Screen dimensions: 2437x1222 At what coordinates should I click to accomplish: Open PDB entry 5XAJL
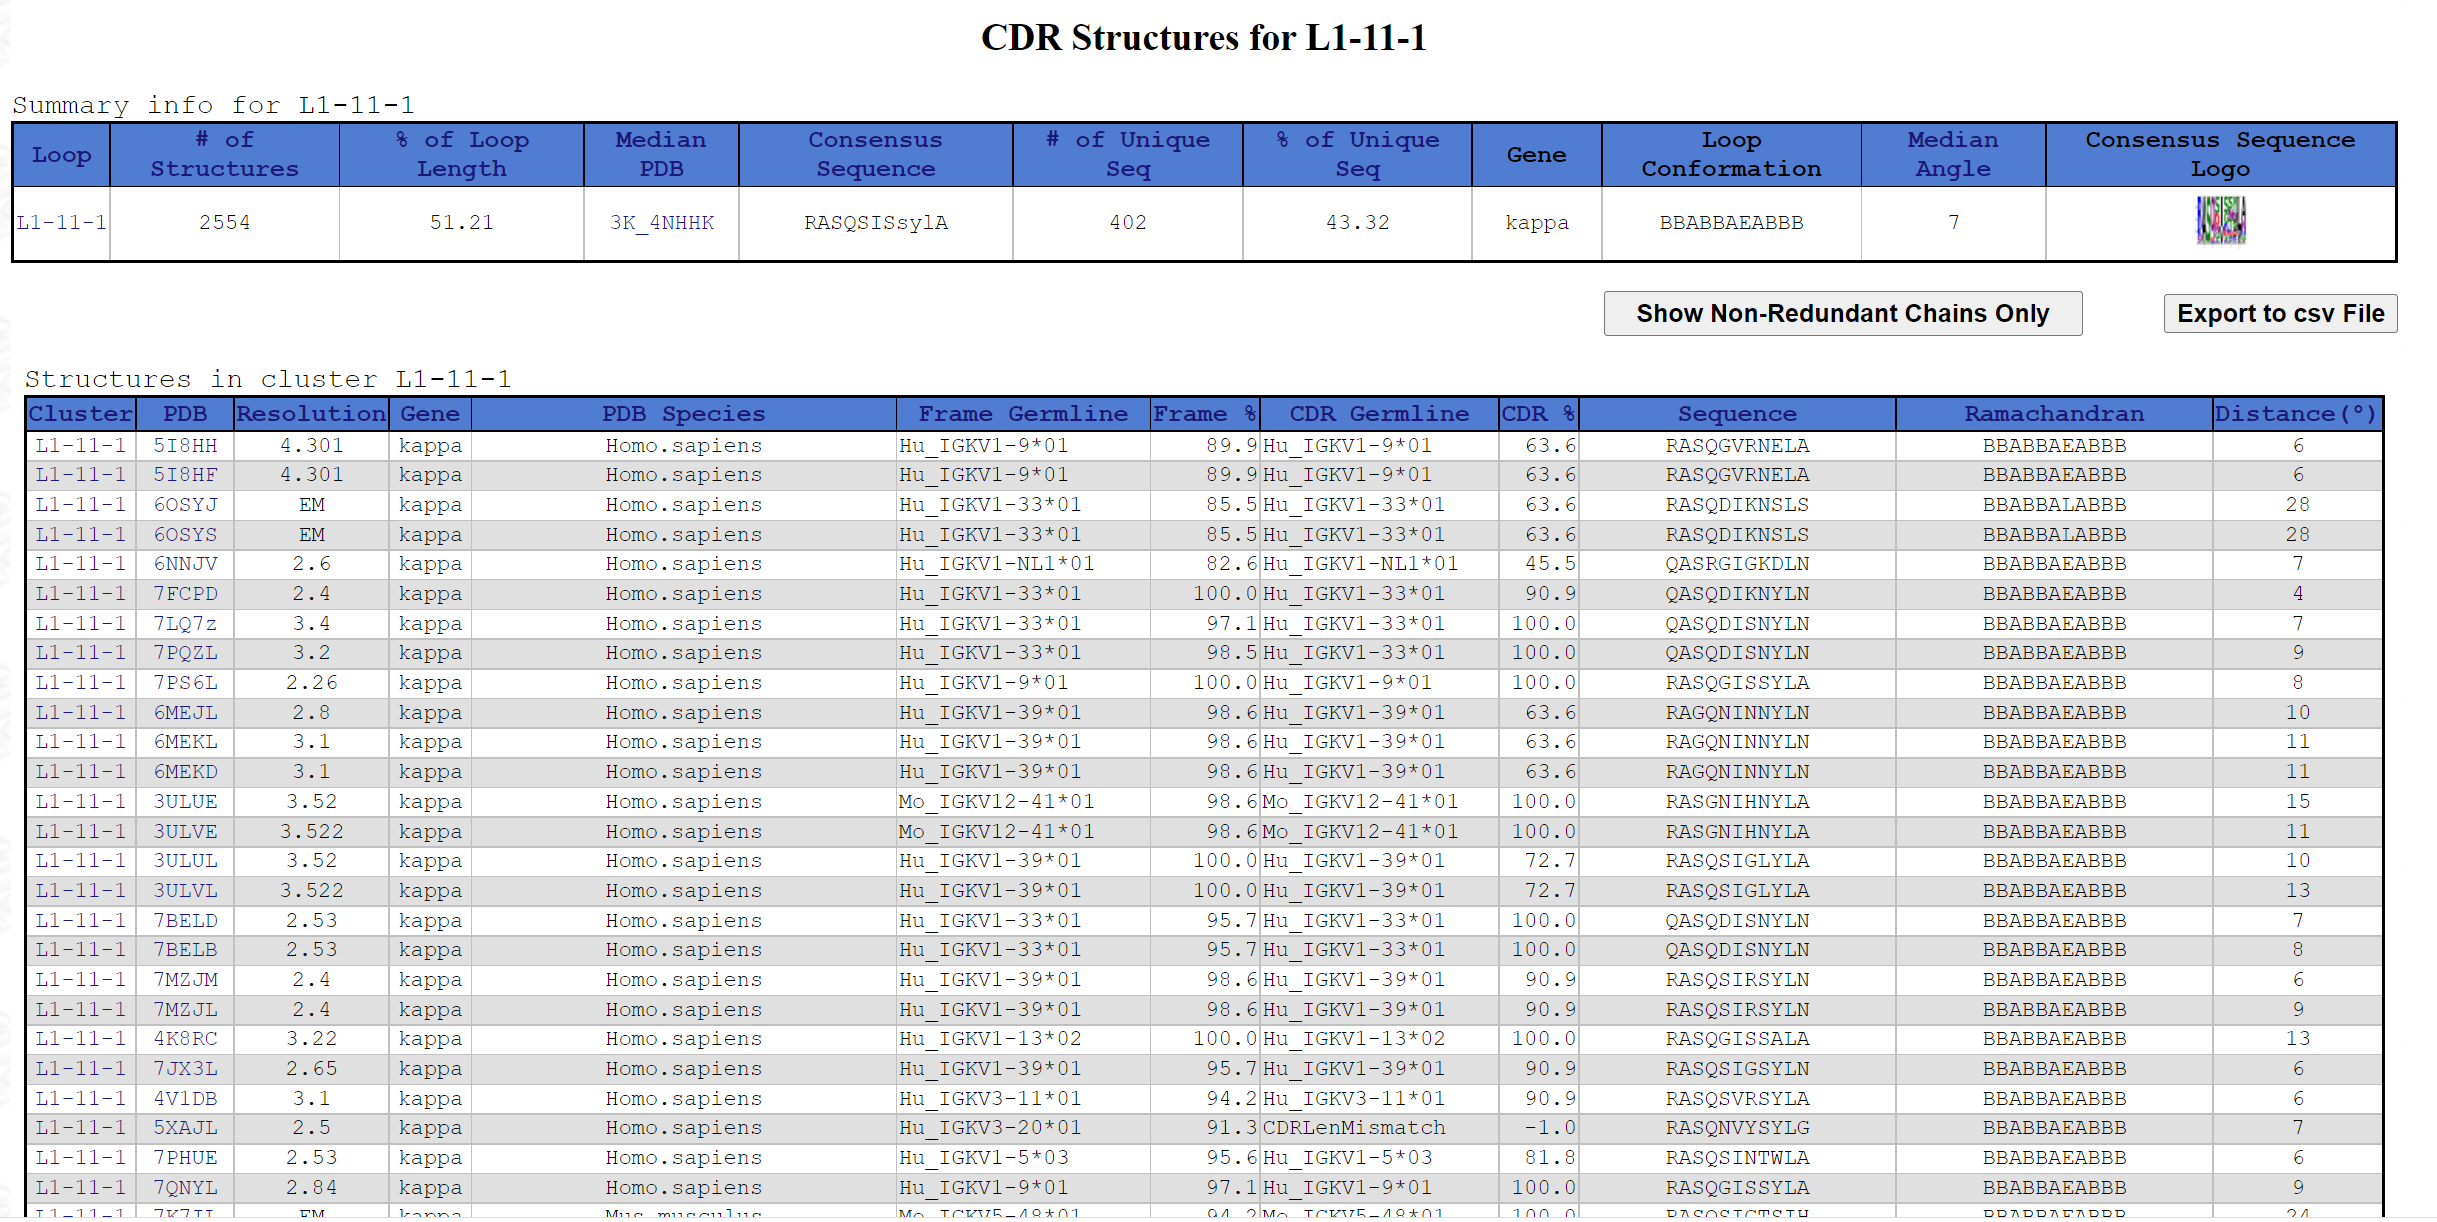click(185, 1128)
